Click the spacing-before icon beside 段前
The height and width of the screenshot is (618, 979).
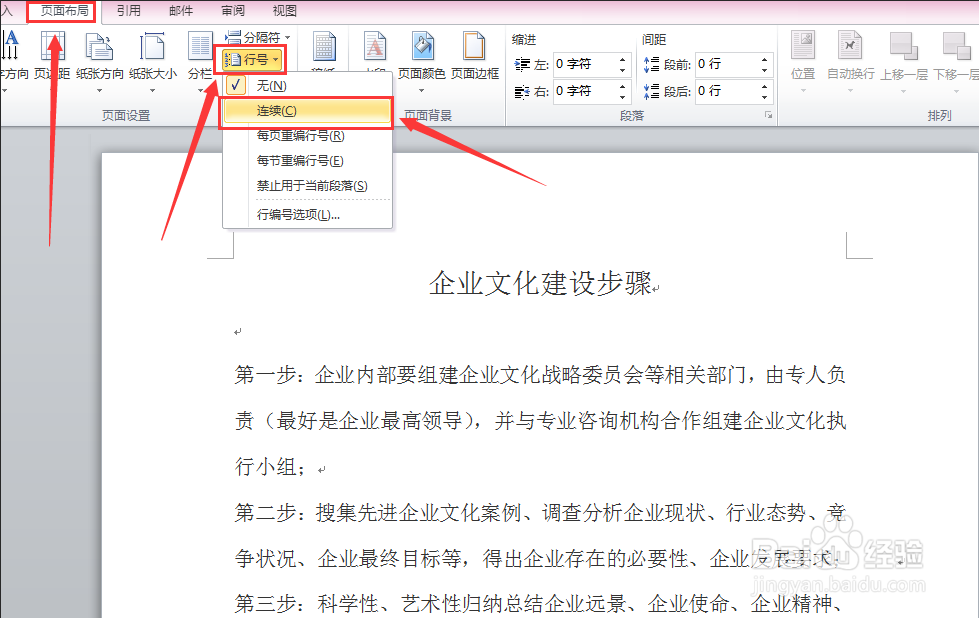651,64
